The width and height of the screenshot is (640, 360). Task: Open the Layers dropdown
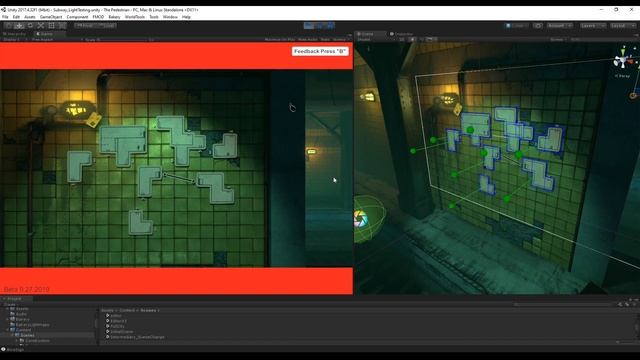coord(593,26)
